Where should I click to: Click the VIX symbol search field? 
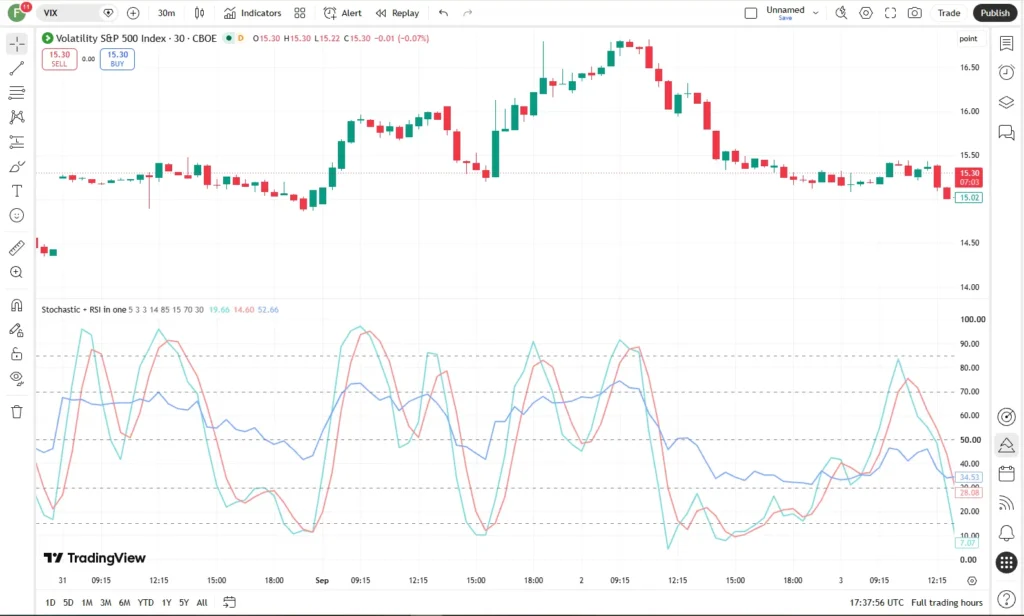coord(77,12)
